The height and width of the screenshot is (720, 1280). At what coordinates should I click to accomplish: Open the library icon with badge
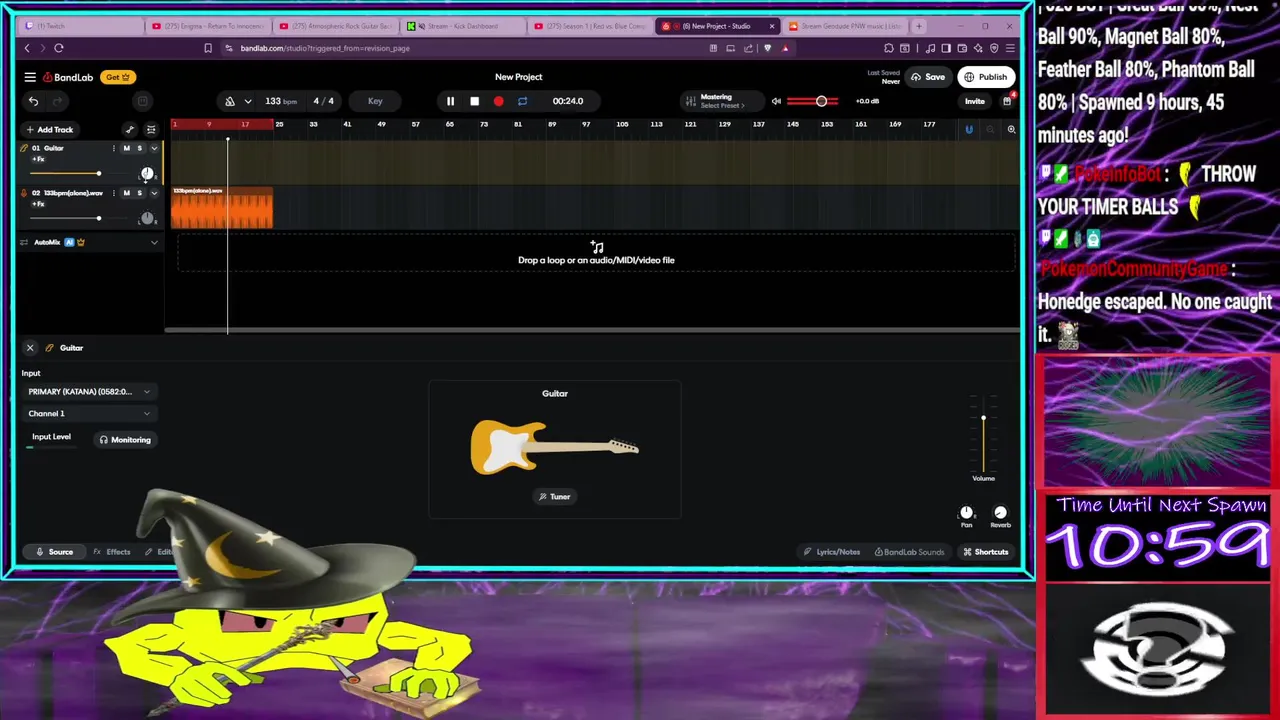click(1007, 100)
